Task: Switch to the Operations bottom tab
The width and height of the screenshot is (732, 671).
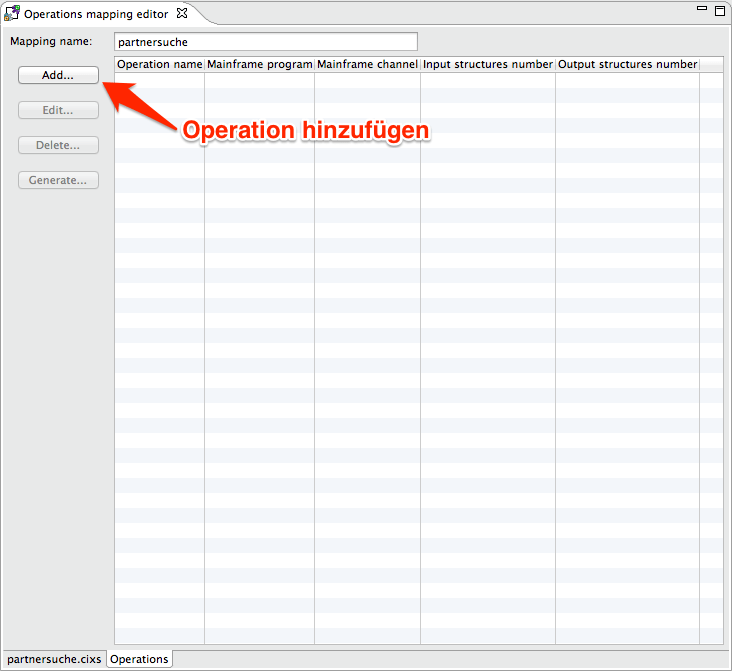Action: tap(139, 659)
